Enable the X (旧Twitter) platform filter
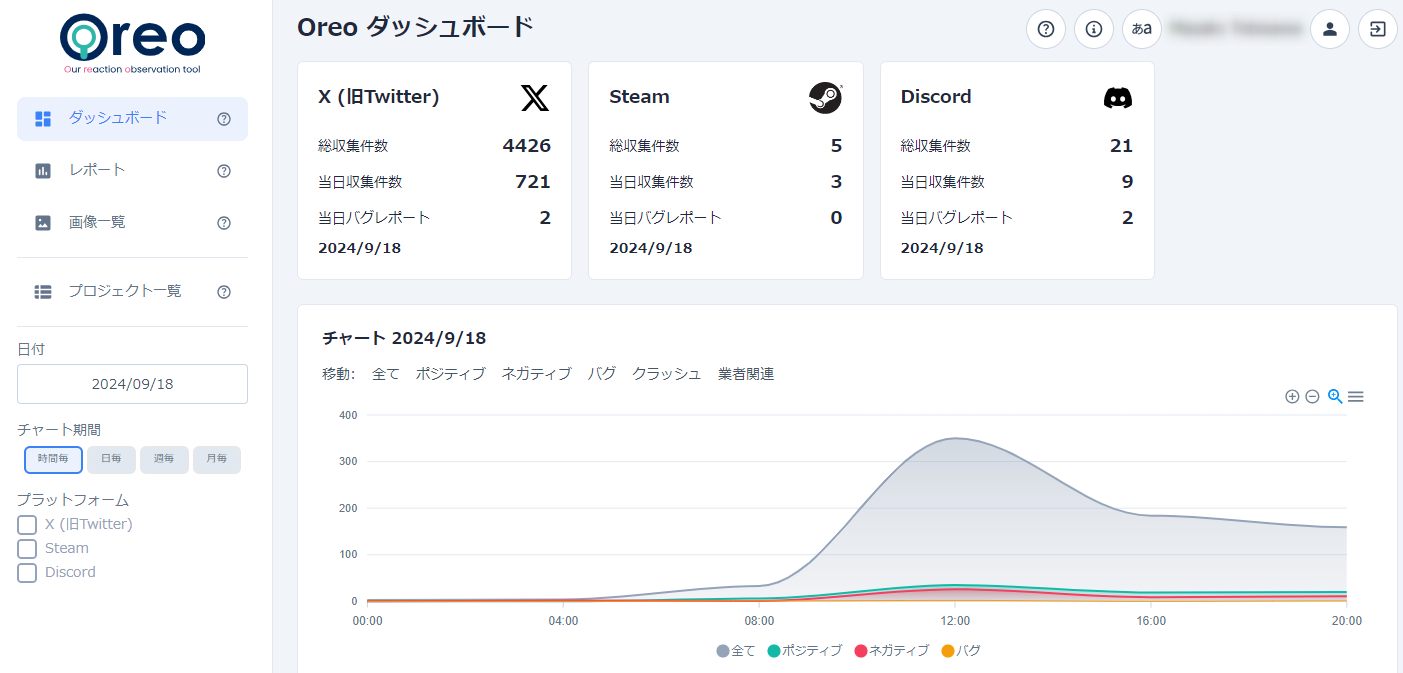The height and width of the screenshot is (673, 1403). coord(25,523)
